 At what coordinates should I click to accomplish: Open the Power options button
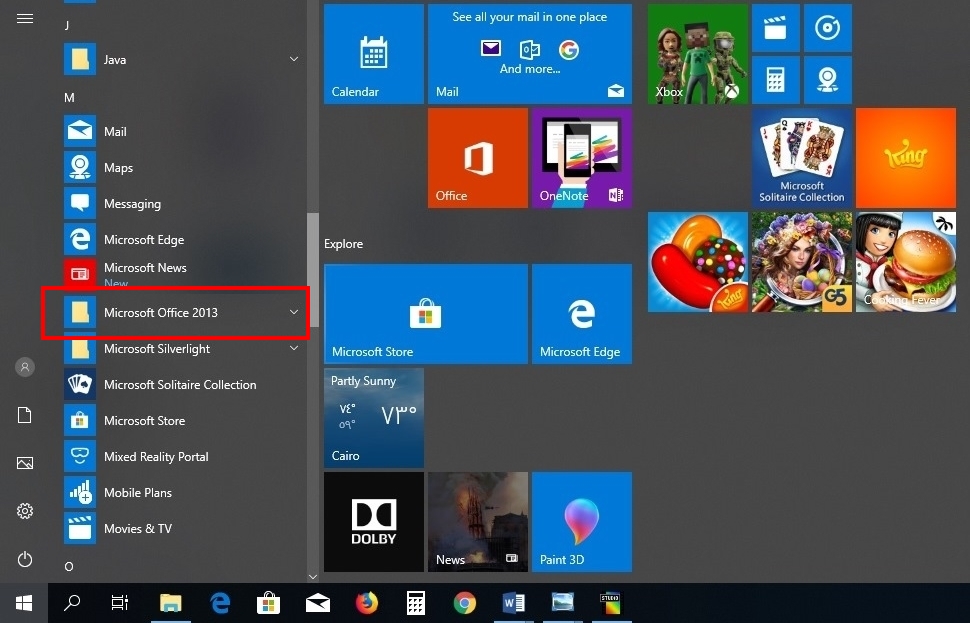[x=25, y=559]
